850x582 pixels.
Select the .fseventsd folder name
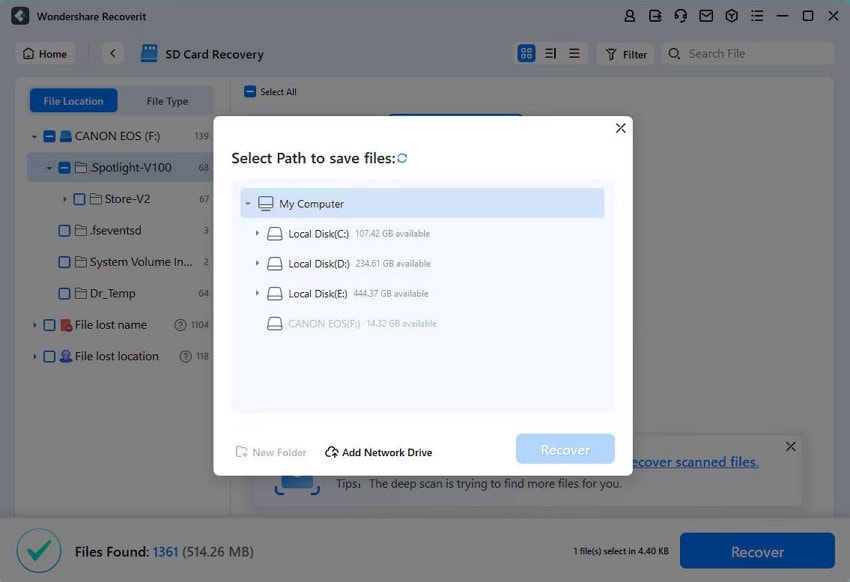[115, 230]
